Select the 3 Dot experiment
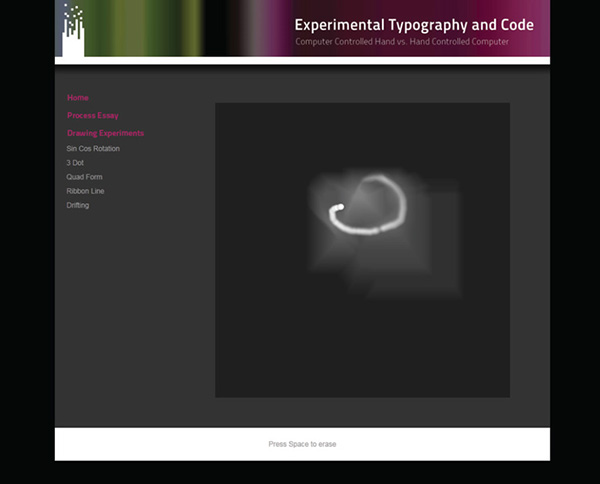600x484 pixels. click(75, 163)
